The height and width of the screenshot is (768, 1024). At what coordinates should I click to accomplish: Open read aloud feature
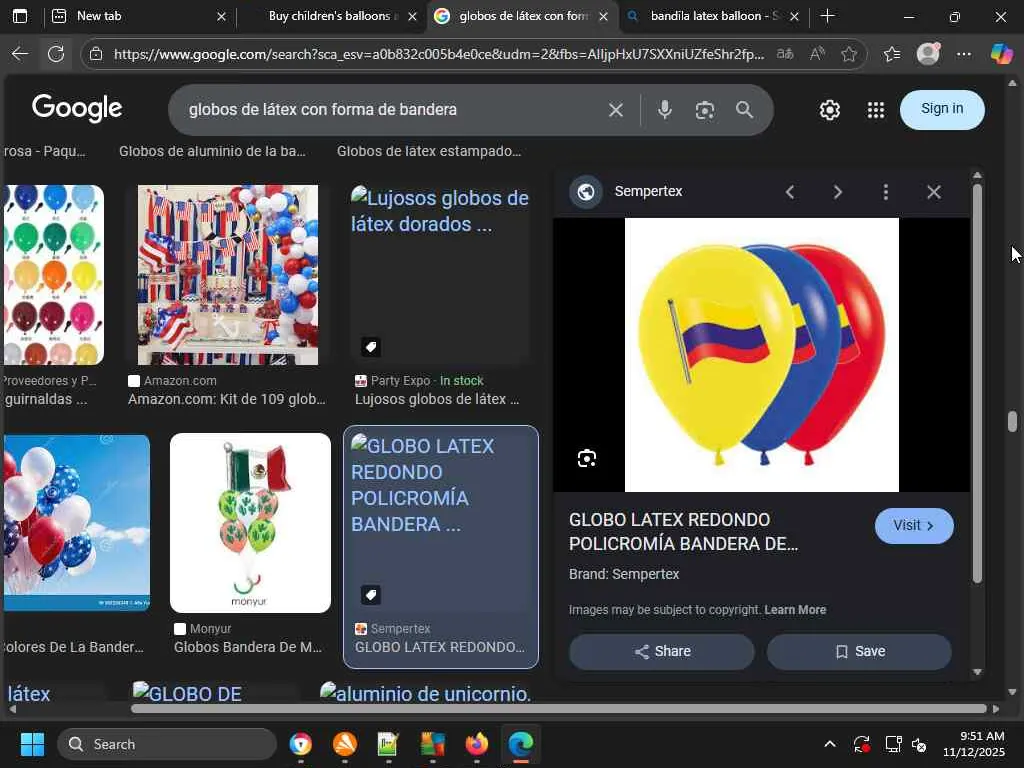click(x=817, y=54)
